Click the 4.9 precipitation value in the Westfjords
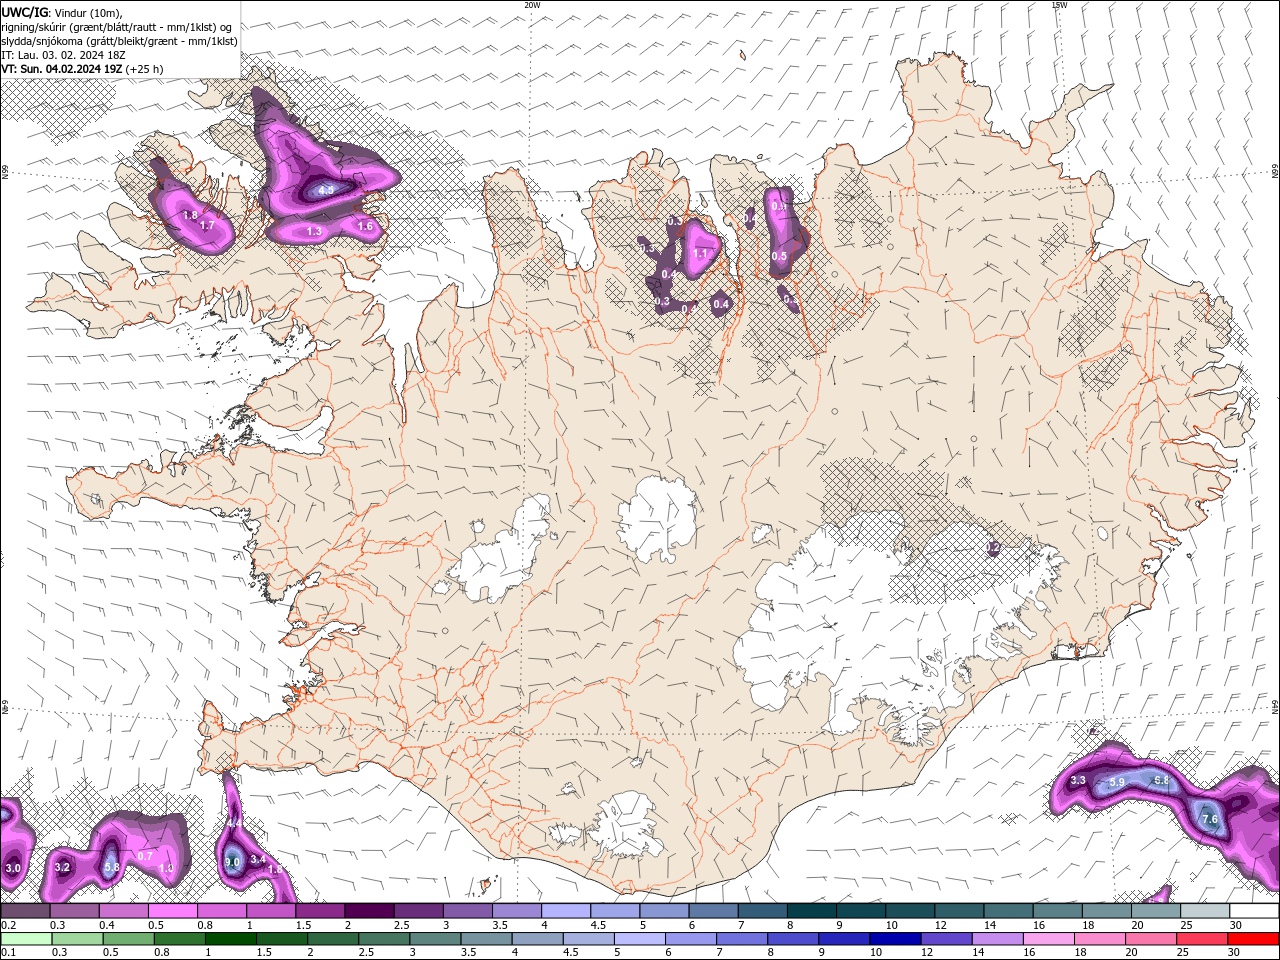This screenshot has width=1280, height=960. (326, 189)
